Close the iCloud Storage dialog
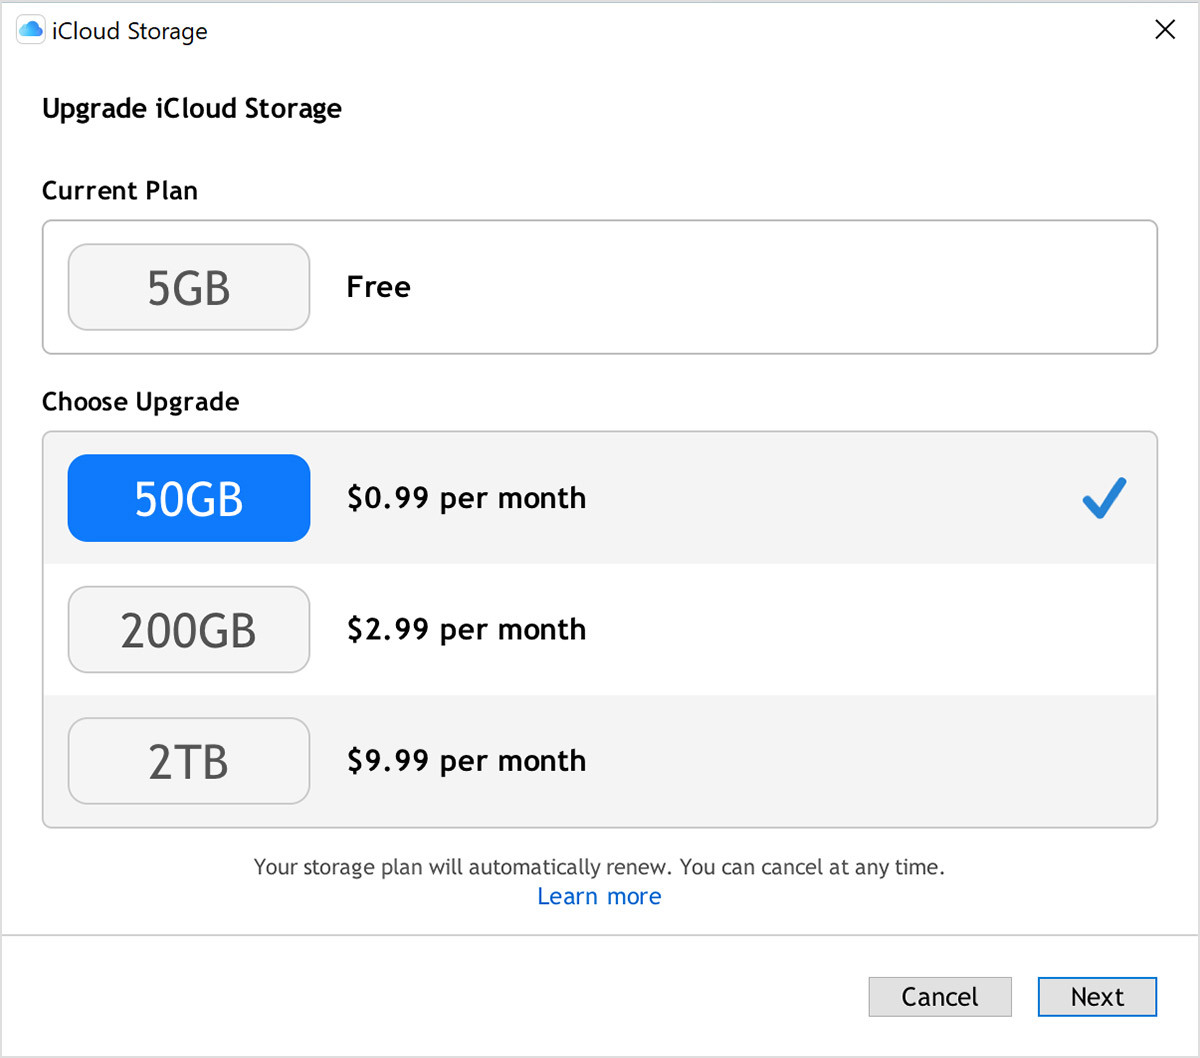Viewport: 1200px width, 1058px height. 1164,29
